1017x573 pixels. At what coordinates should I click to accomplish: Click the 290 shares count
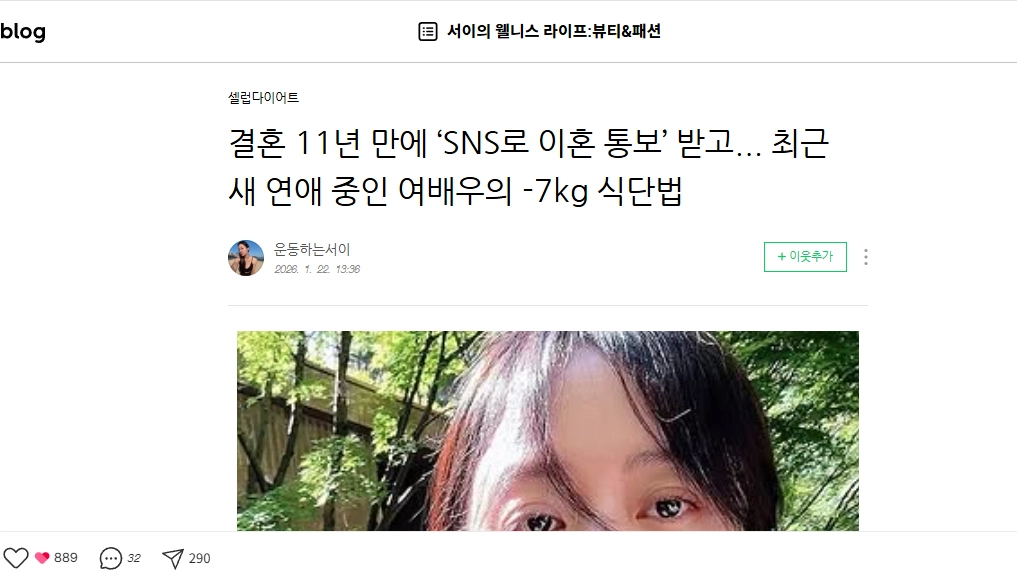(x=199, y=558)
